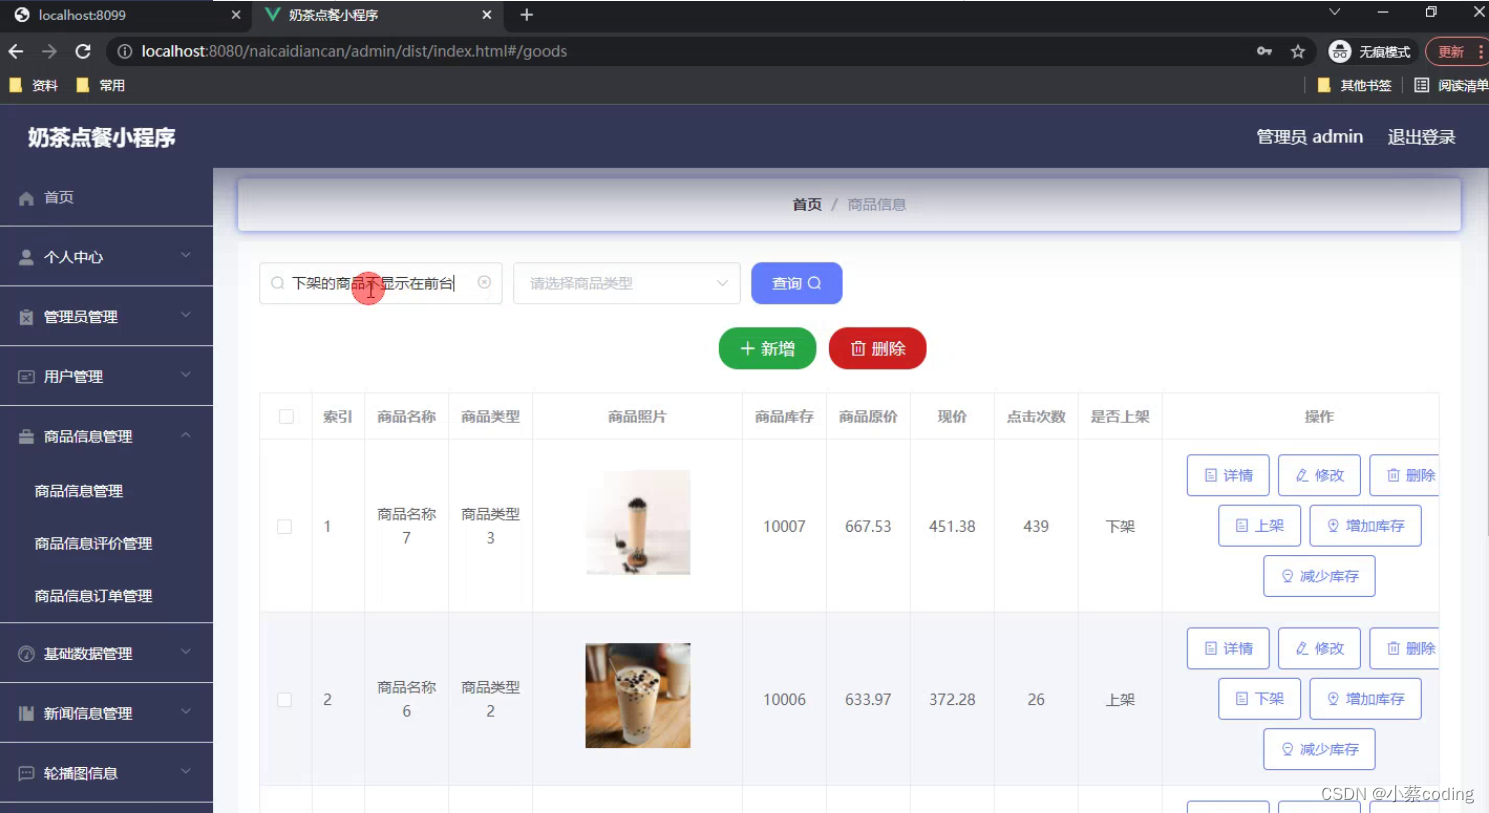Expand 用户管理 sidebar menu
1489x813 pixels.
click(106, 377)
